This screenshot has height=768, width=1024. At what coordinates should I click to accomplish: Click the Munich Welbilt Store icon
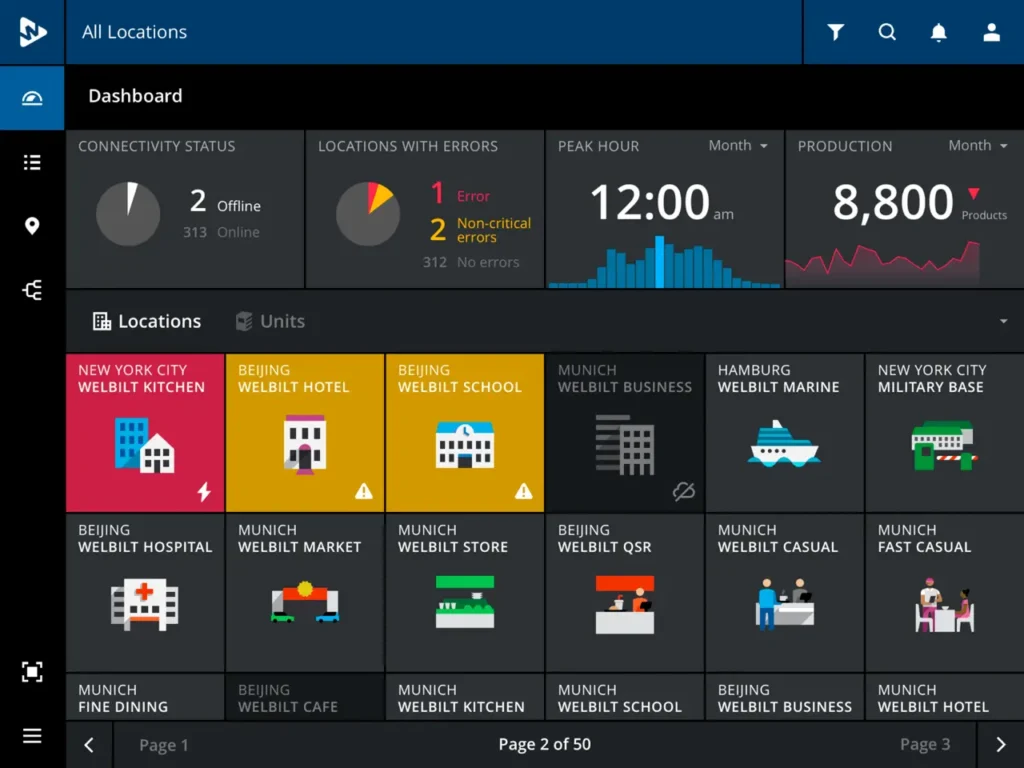(465, 601)
